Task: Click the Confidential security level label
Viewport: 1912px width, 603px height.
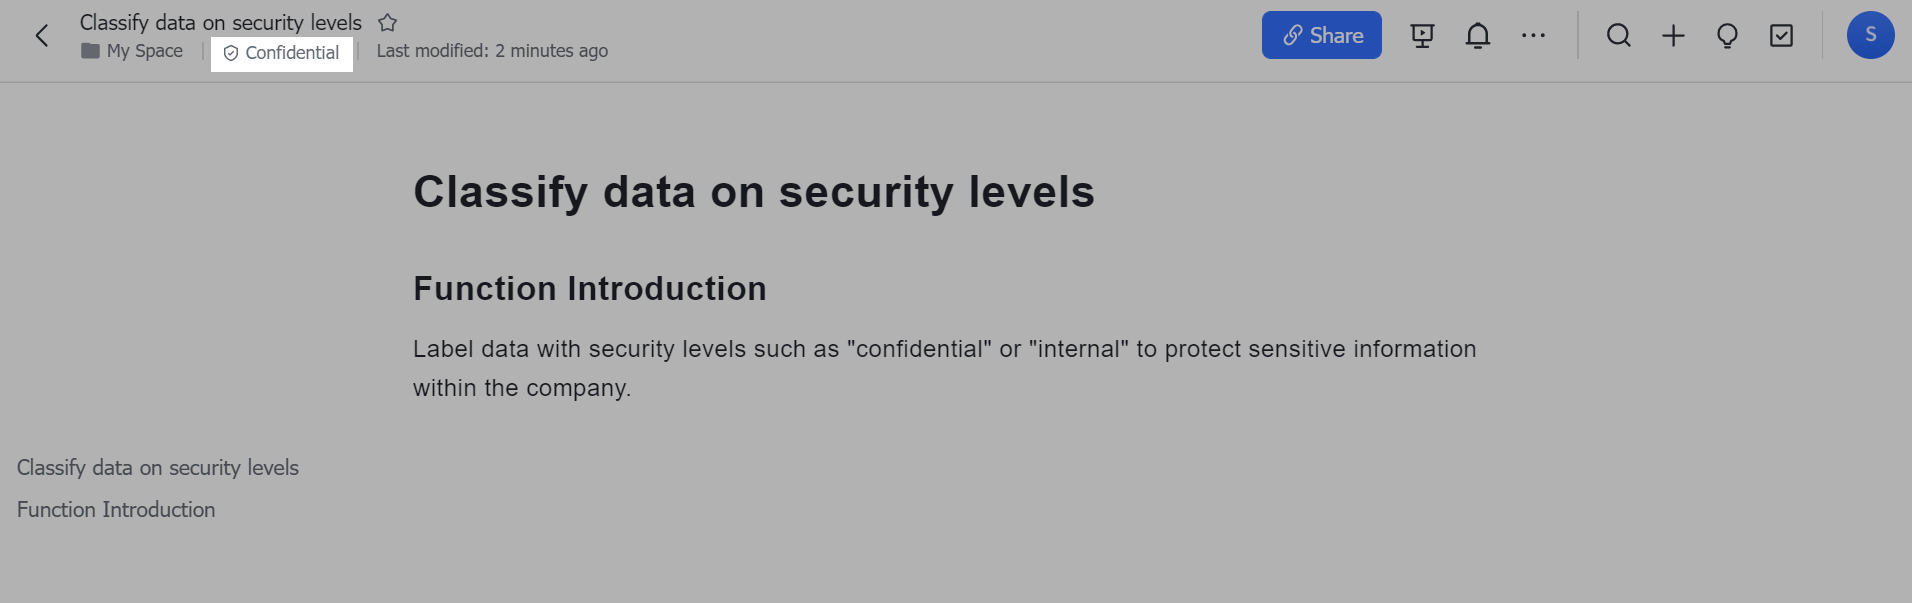Action: click(292, 53)
